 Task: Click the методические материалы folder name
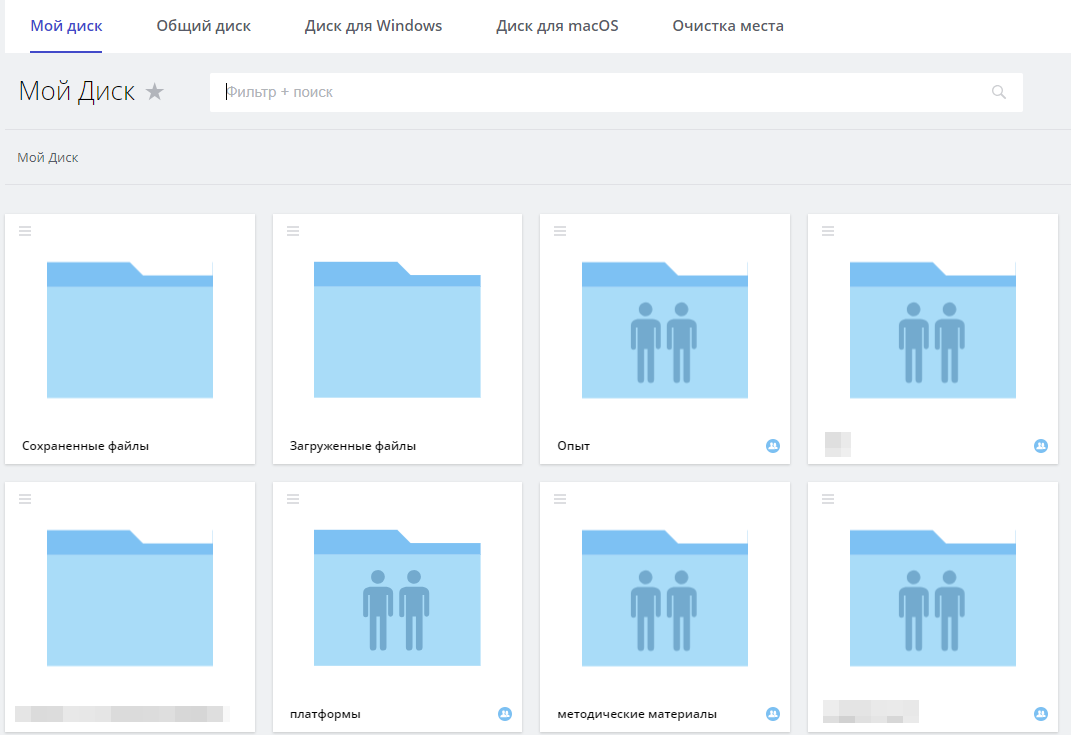(x=637, y=714)
